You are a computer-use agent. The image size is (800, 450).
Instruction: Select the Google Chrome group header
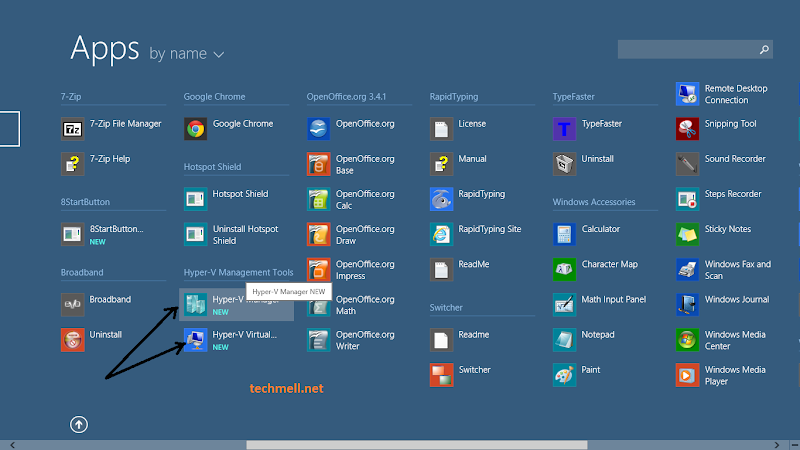click(x=214, y=96)
